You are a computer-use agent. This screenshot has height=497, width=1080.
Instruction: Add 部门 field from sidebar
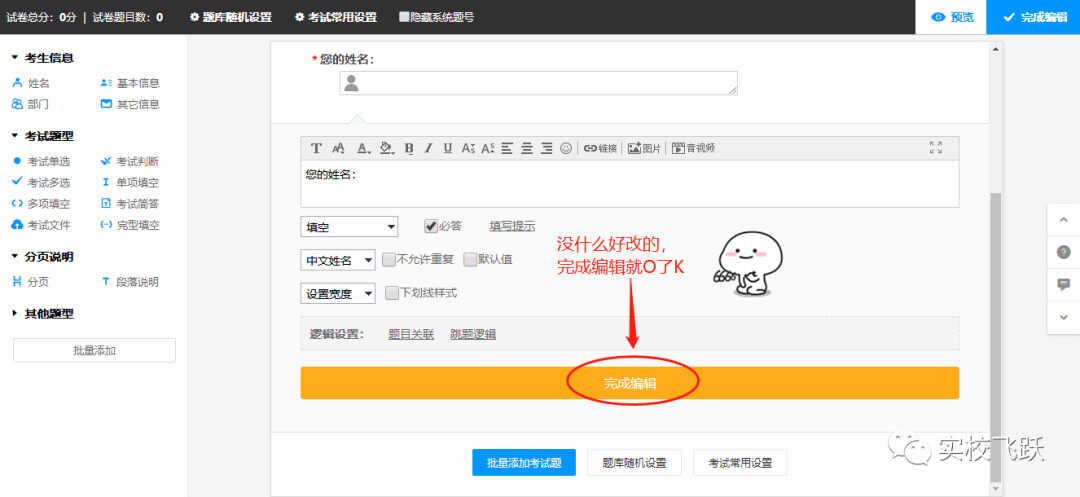[32, 105]
